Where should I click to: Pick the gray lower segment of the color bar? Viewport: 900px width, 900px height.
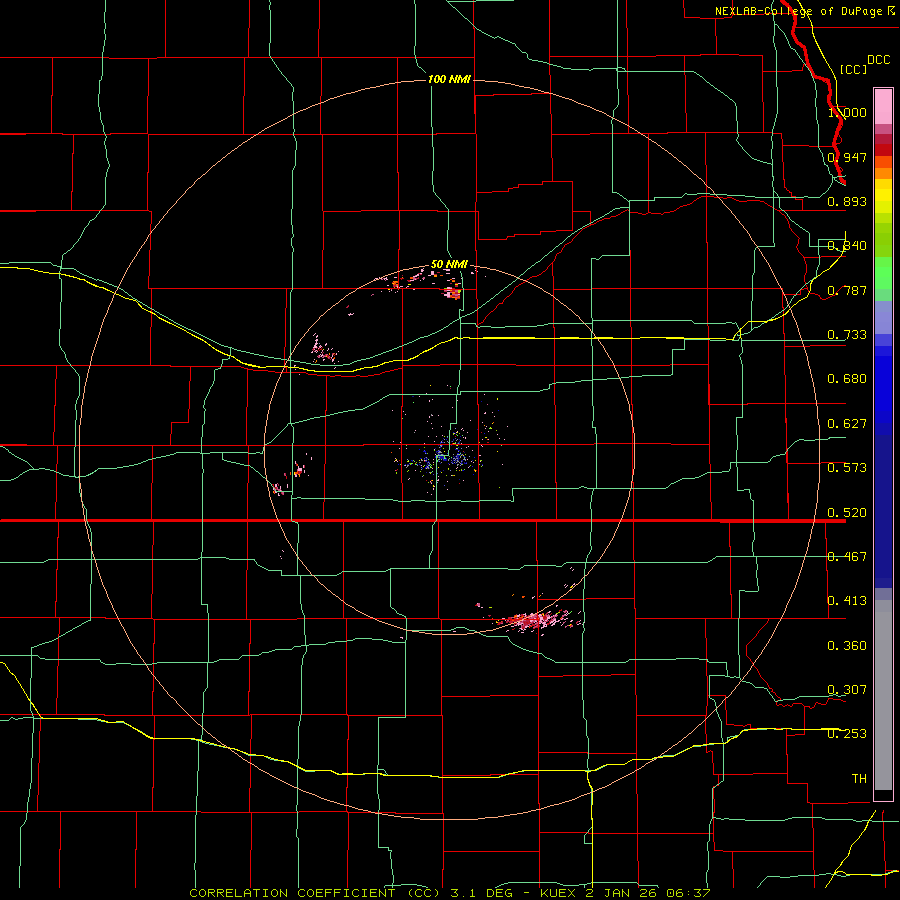883,695
